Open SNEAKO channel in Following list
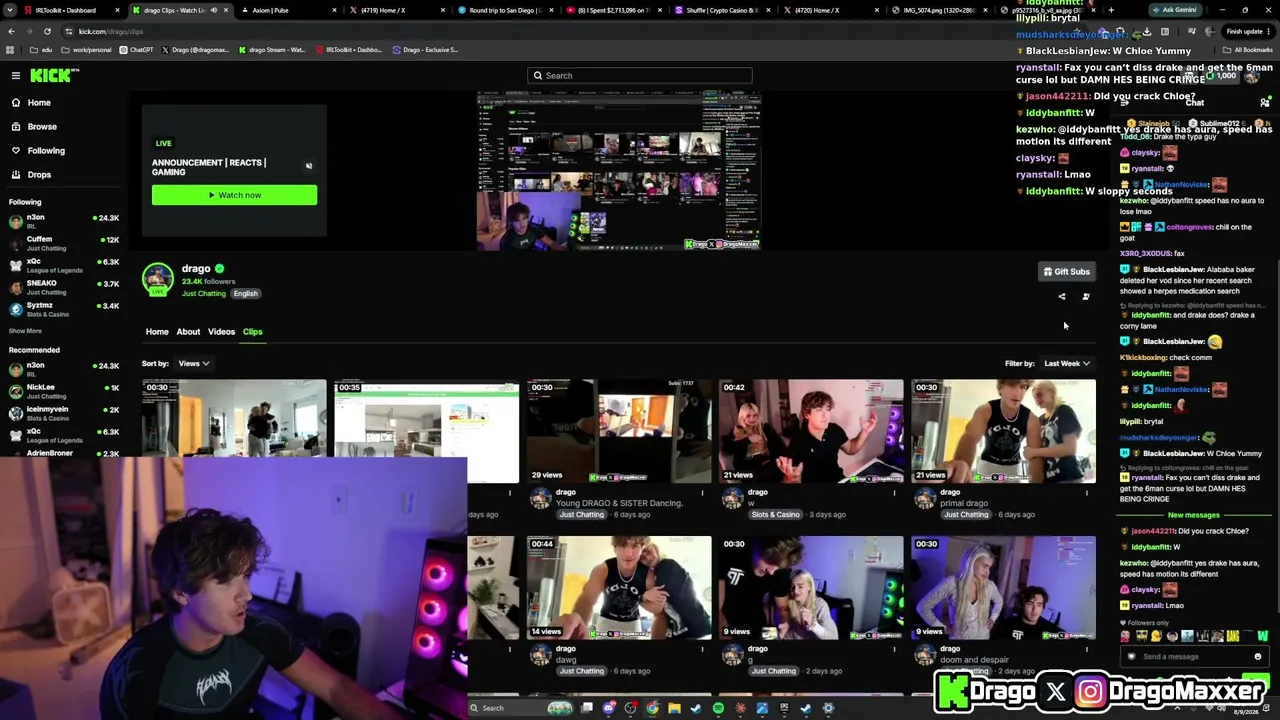 (x=63, y=287)
